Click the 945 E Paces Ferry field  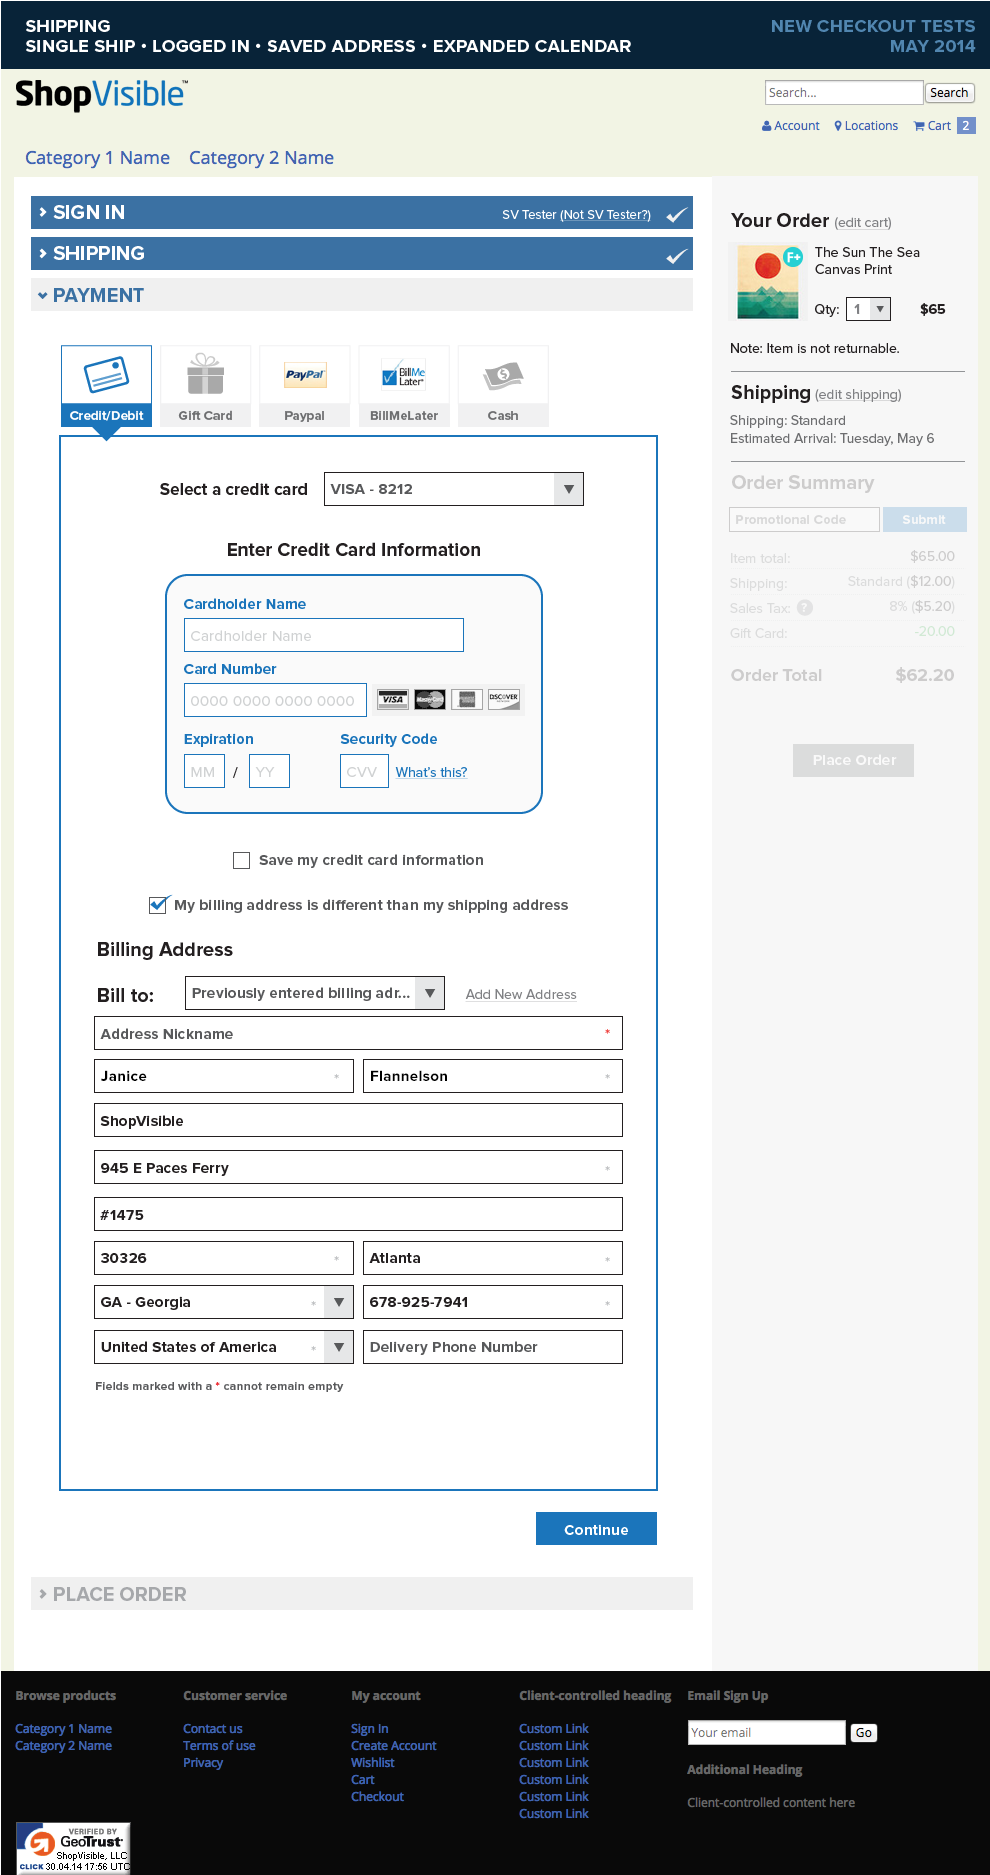[358, 1167]
